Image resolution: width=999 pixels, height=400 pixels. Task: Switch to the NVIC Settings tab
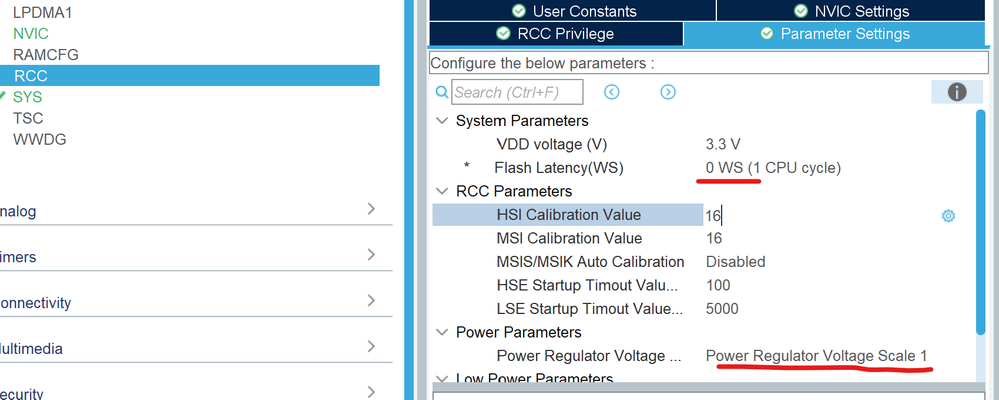coord(851,11)
